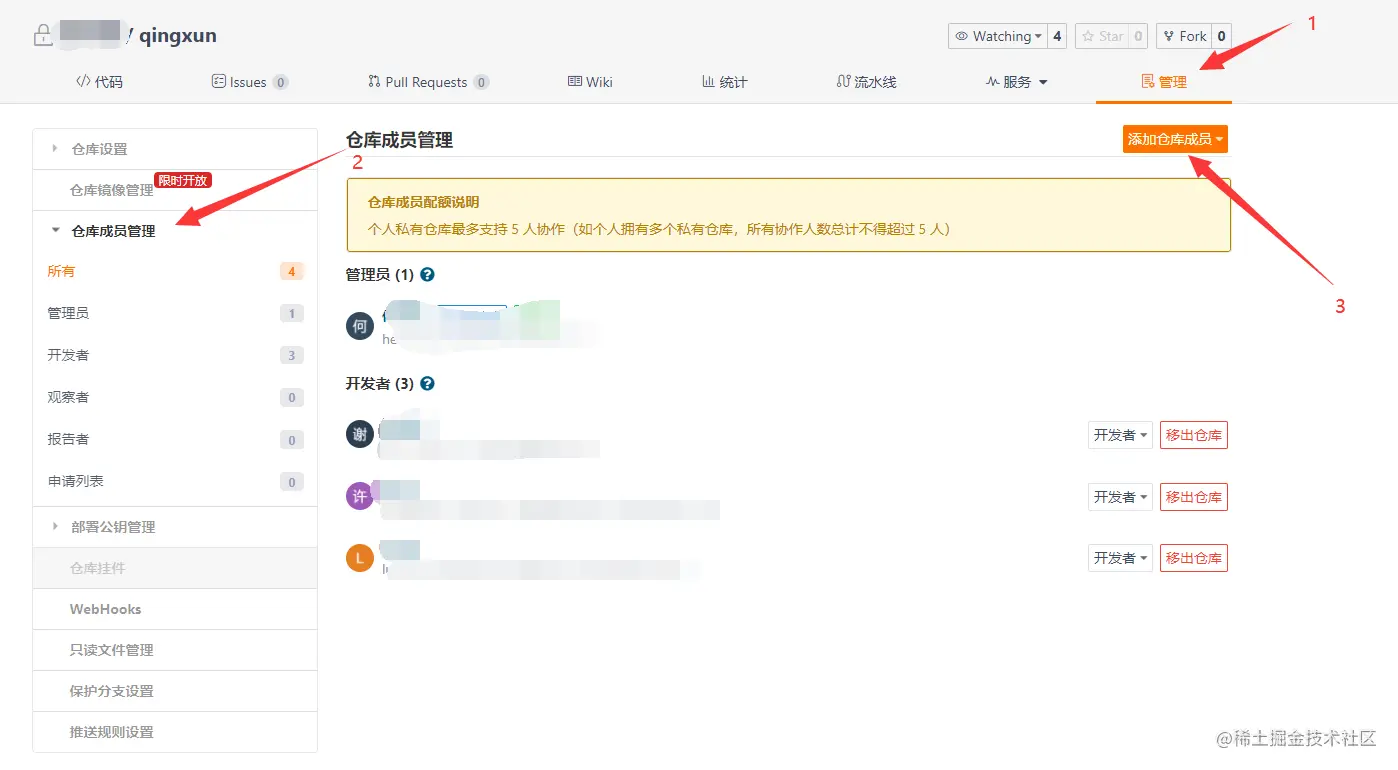Screen dimensions: 1398x770
Task: Click the lock icon beside repository name
Action: pyautogui.click(x=43, y=37)
